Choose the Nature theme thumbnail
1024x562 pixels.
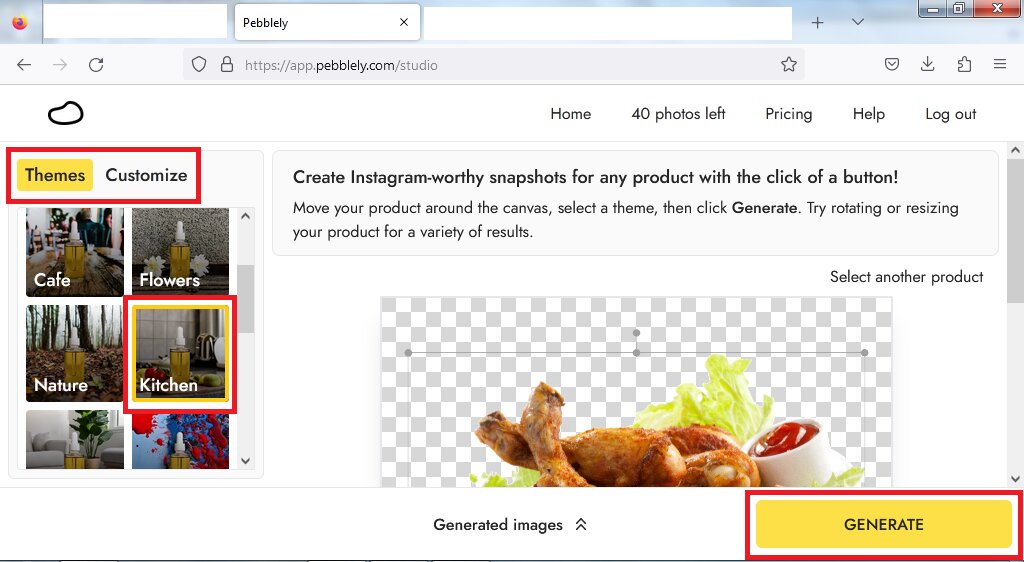pos(75,353)
